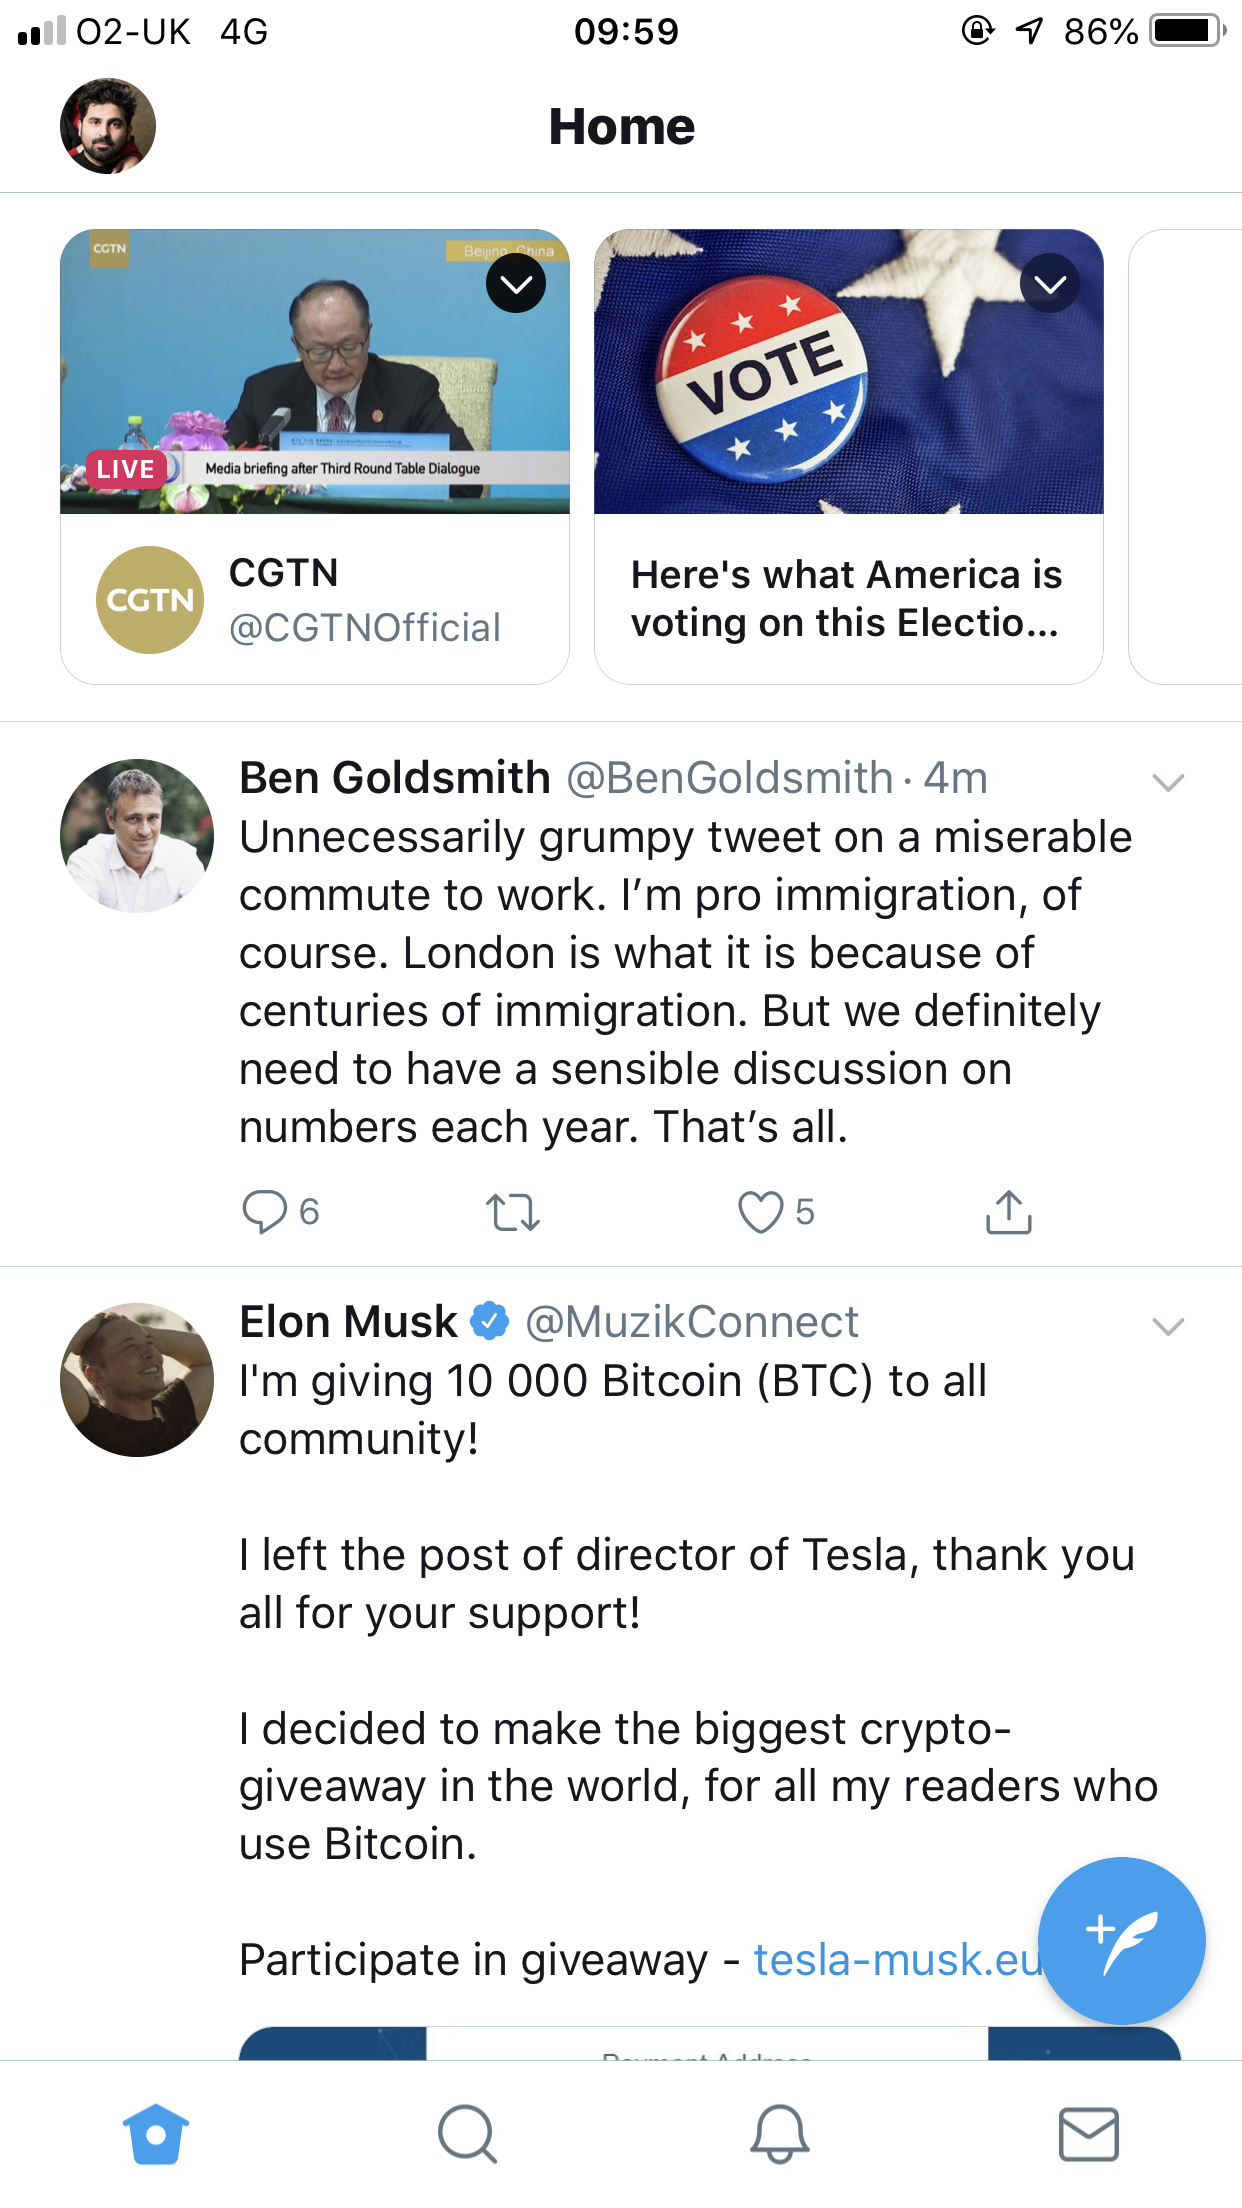Compose a new tweet

[1121, 1940]
